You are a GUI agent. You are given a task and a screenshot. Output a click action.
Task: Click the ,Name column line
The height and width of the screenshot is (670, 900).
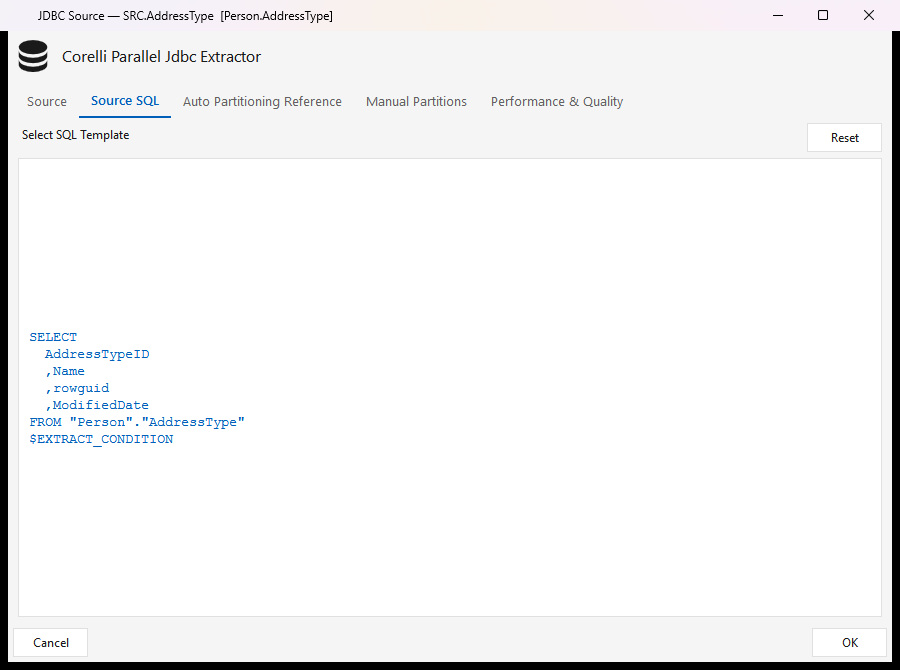point(65,371)
